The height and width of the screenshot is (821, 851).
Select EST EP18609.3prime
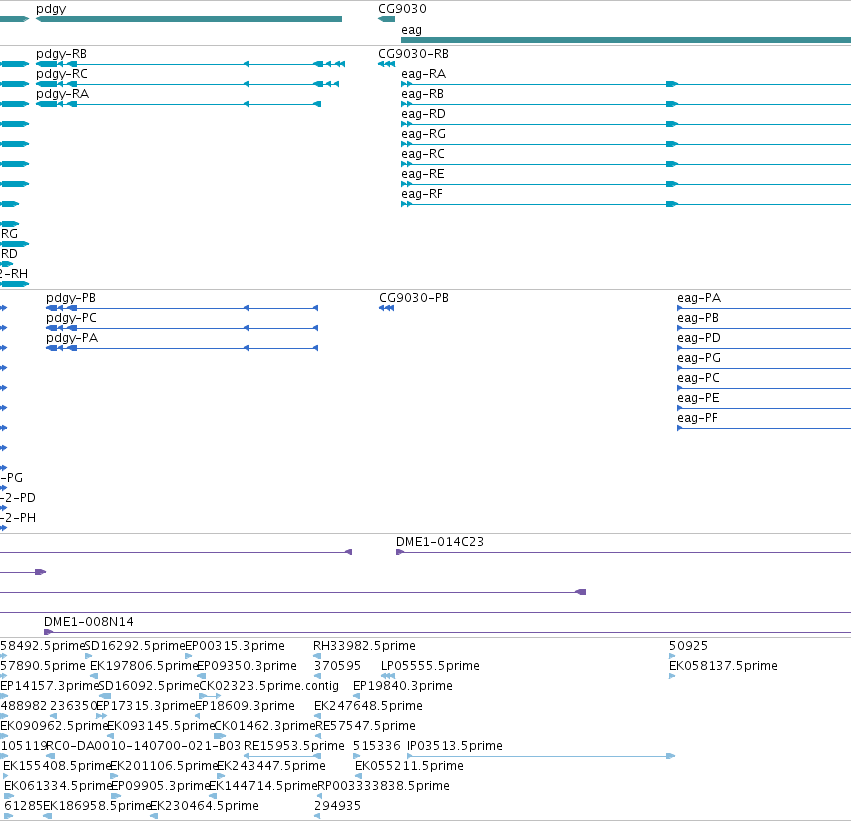[x=245, y=706]
